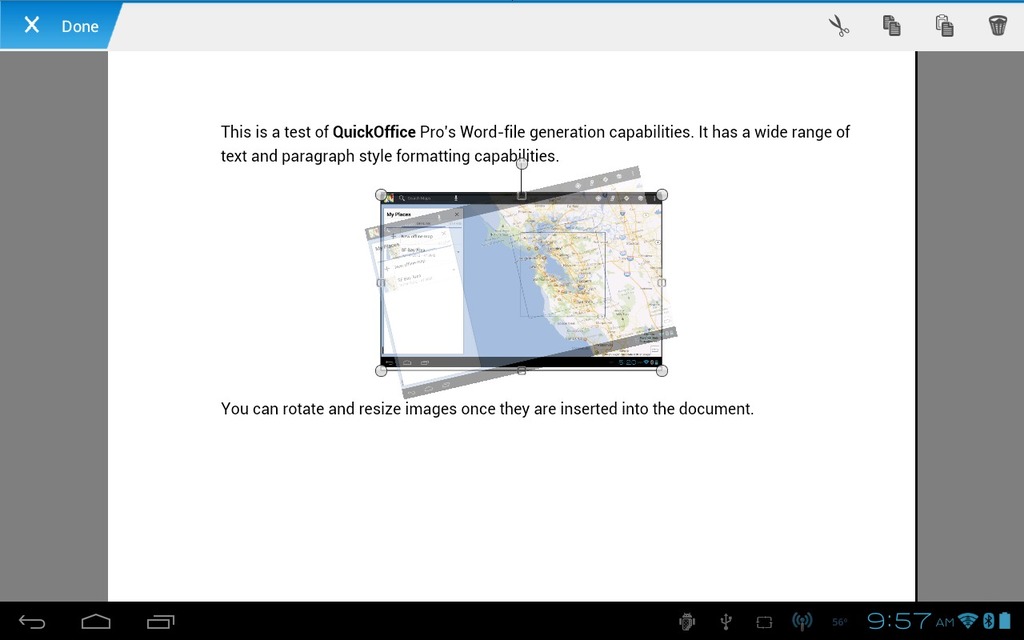Select the bottom-right resize handle
This screenshot has width=1024, height=640.
[x=662, y=371]
